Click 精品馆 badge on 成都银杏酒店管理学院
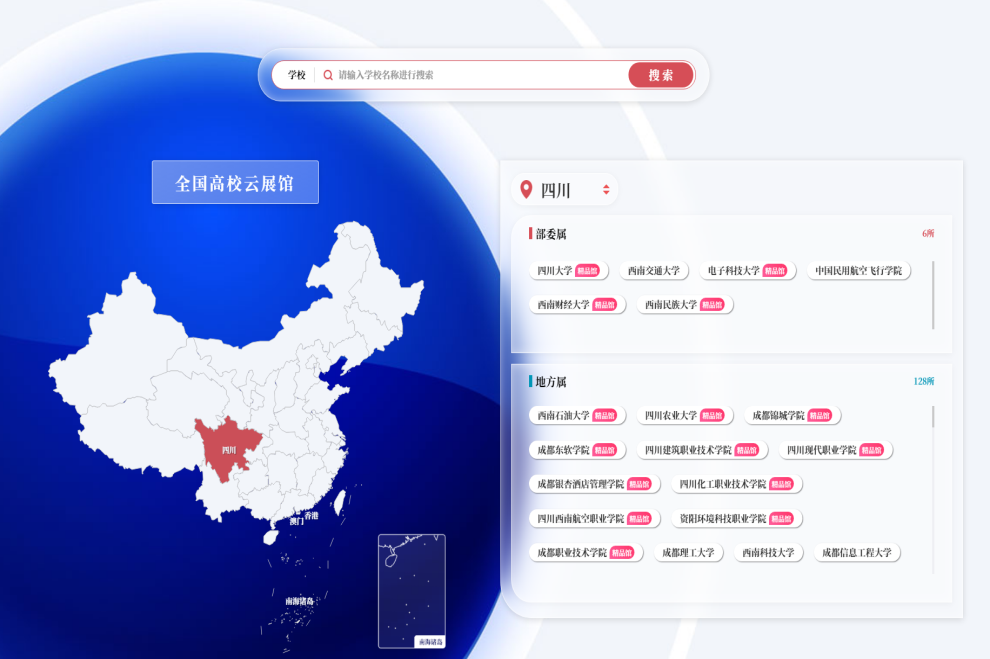 coord(639,484)
